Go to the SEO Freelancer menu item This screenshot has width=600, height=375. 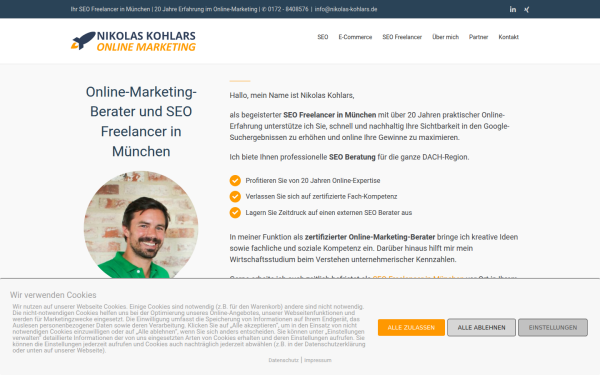coord(402,37)
